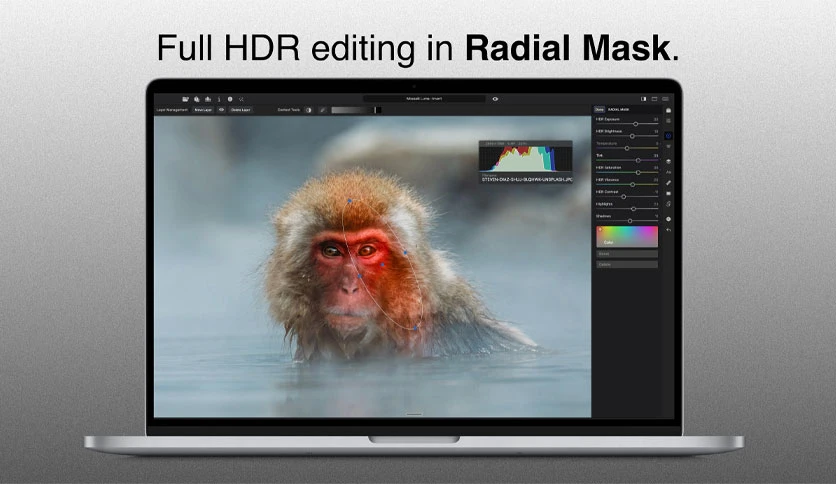
Task: Open the layers stack icon in right sidebar
Action: tap(669, 161)
